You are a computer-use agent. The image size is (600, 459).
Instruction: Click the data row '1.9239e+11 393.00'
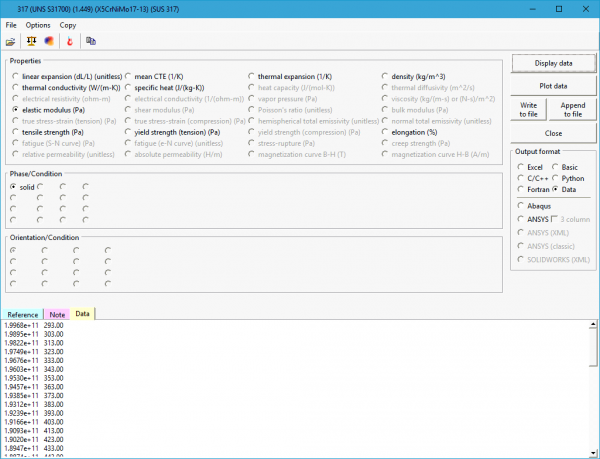[34, 413]
